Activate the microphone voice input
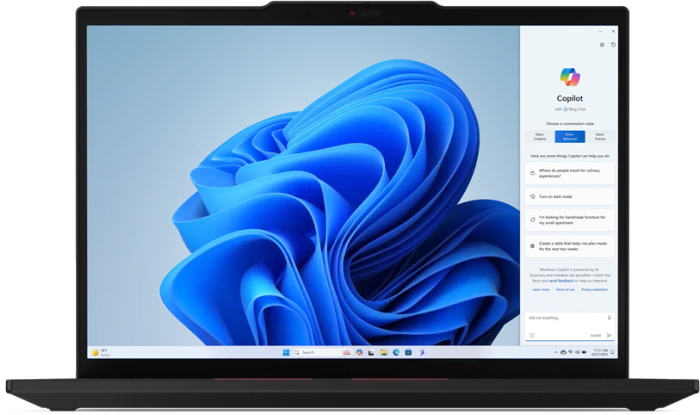 click(x=609, y=318)
